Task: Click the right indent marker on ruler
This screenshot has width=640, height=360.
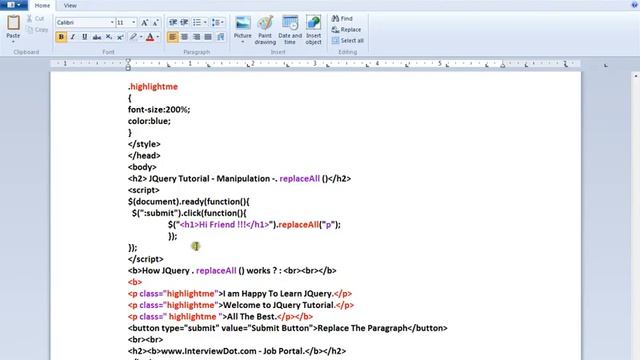Action: 503,65
